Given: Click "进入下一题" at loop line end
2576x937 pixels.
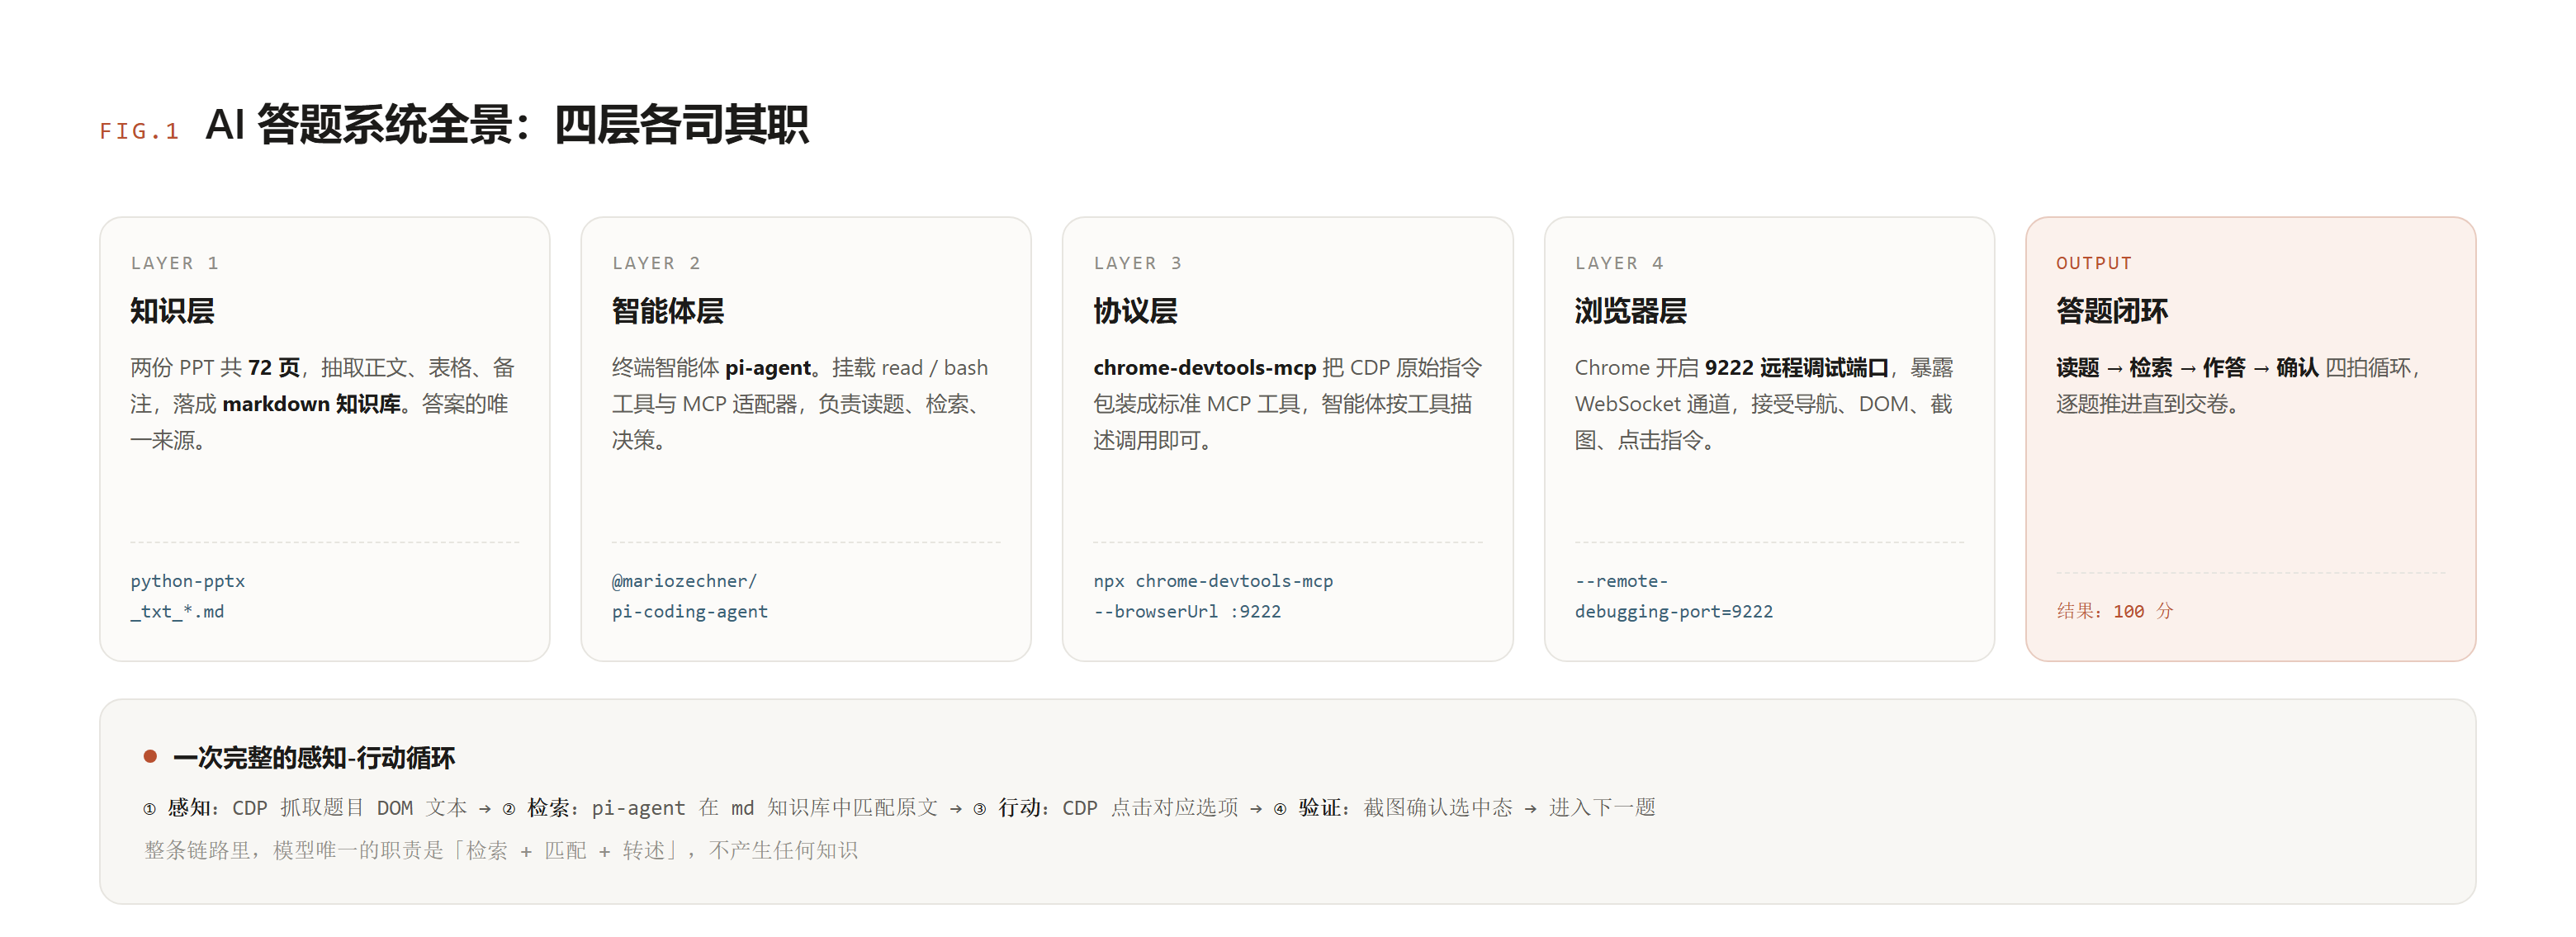Looking at the screenshot, I should pyautogui.click(x=1602, y=808).
